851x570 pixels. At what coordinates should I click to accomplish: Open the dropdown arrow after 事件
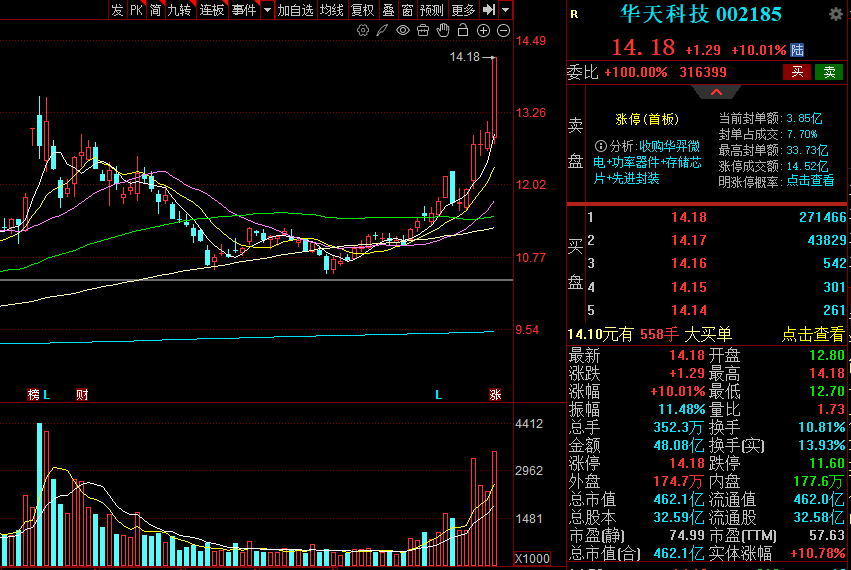point(267,10)
